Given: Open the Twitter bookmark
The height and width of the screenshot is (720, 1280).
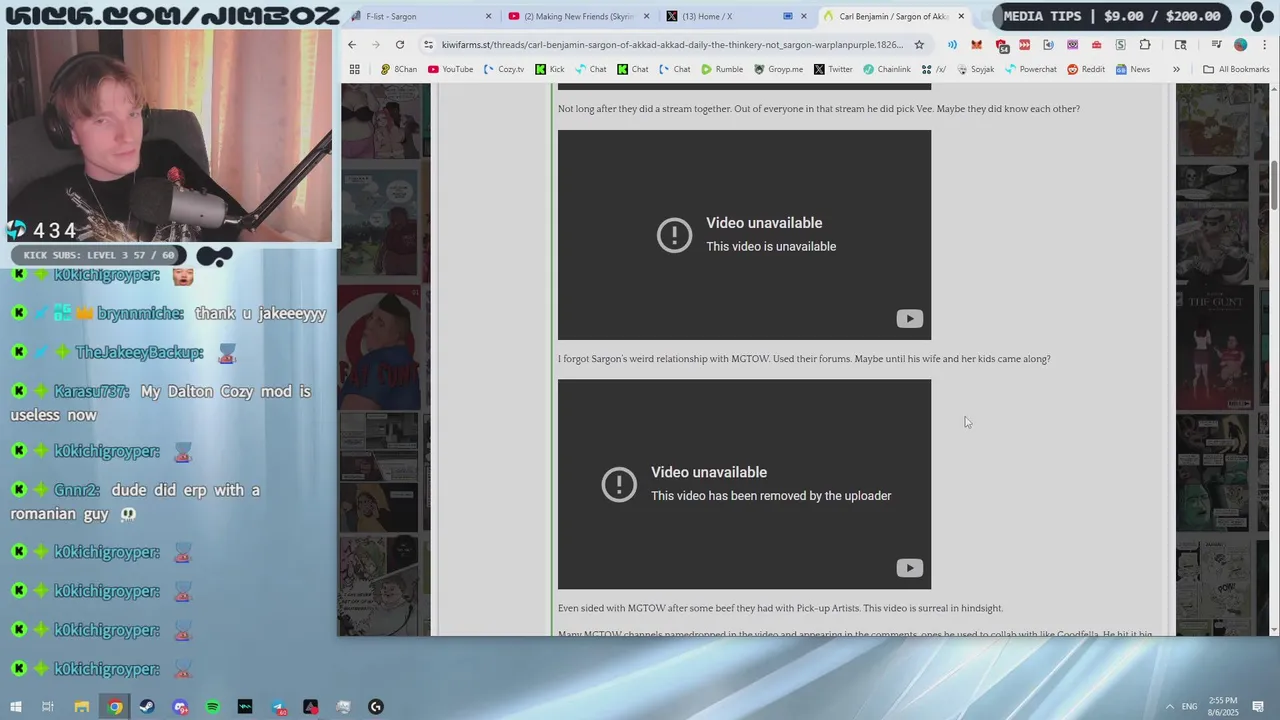Looking at the screenshot, I should click(x=833, y=69).
